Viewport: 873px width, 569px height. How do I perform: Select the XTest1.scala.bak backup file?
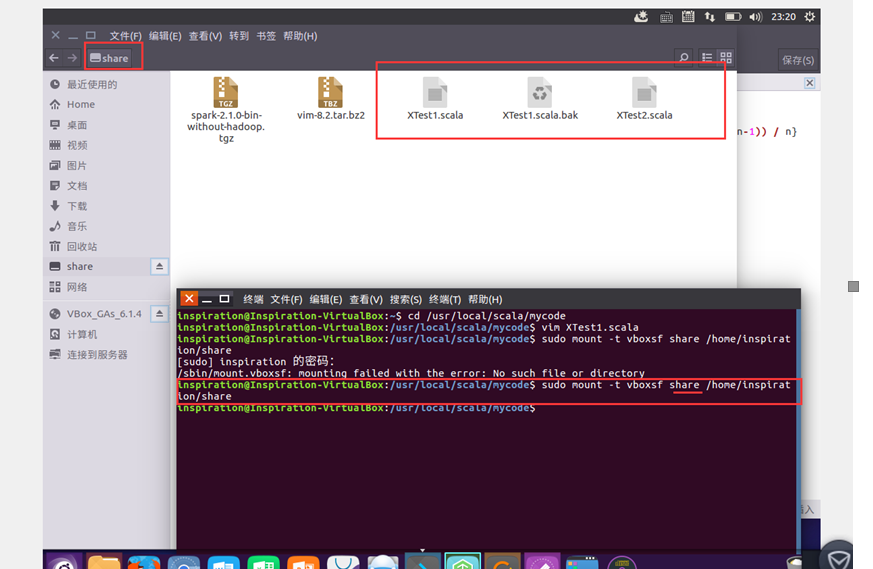point(540,99)
